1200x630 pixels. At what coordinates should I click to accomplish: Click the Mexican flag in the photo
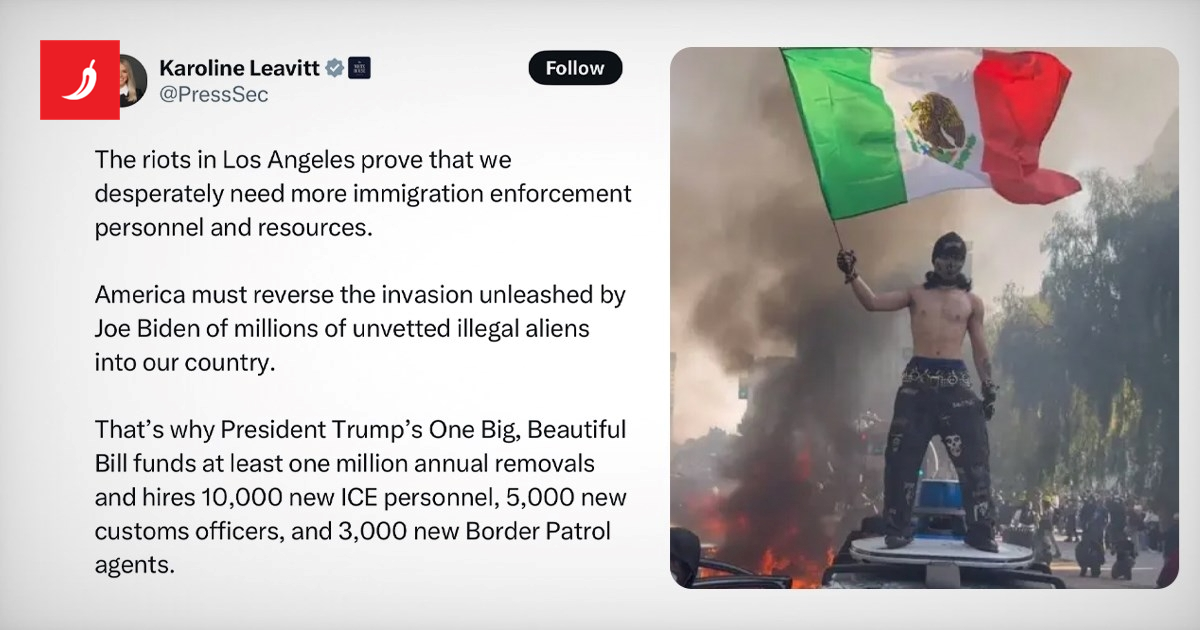click(925, 130)
